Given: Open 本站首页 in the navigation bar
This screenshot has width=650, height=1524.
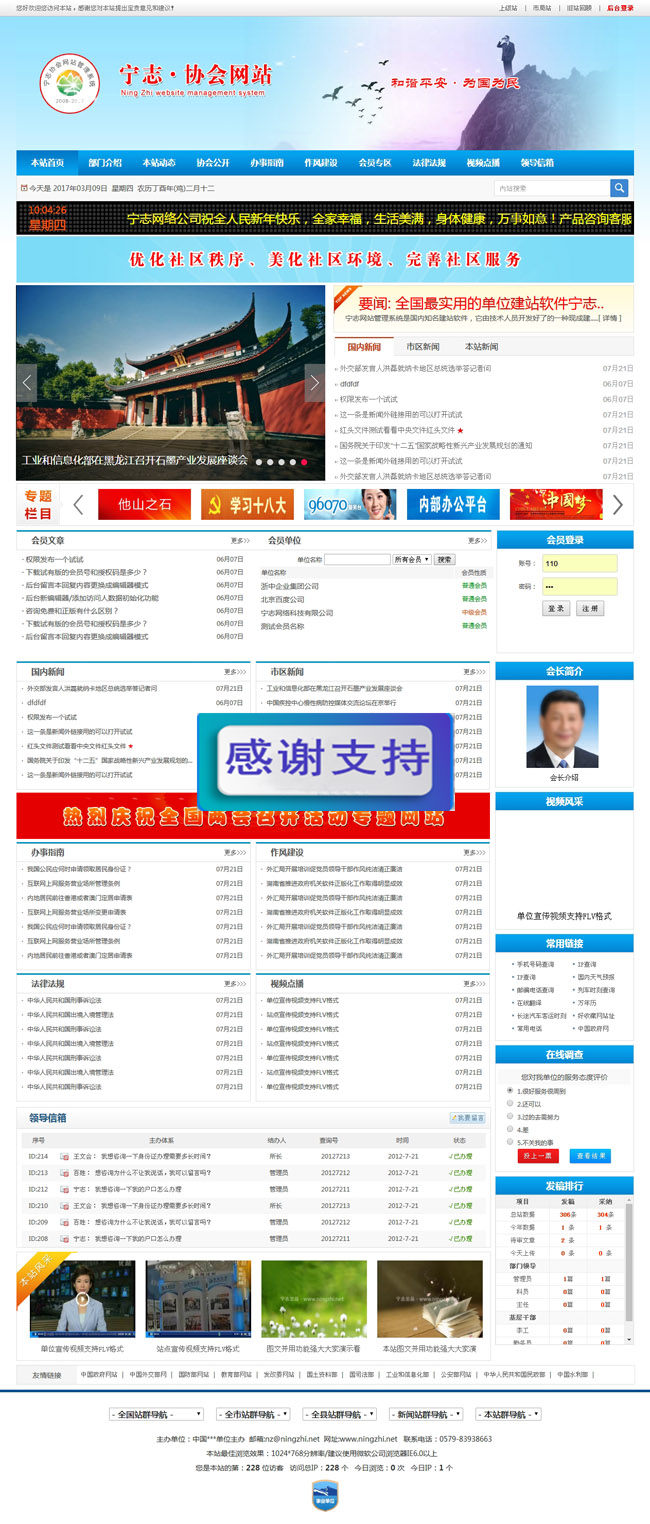Looking at the screenshot, I should point(46,162).
